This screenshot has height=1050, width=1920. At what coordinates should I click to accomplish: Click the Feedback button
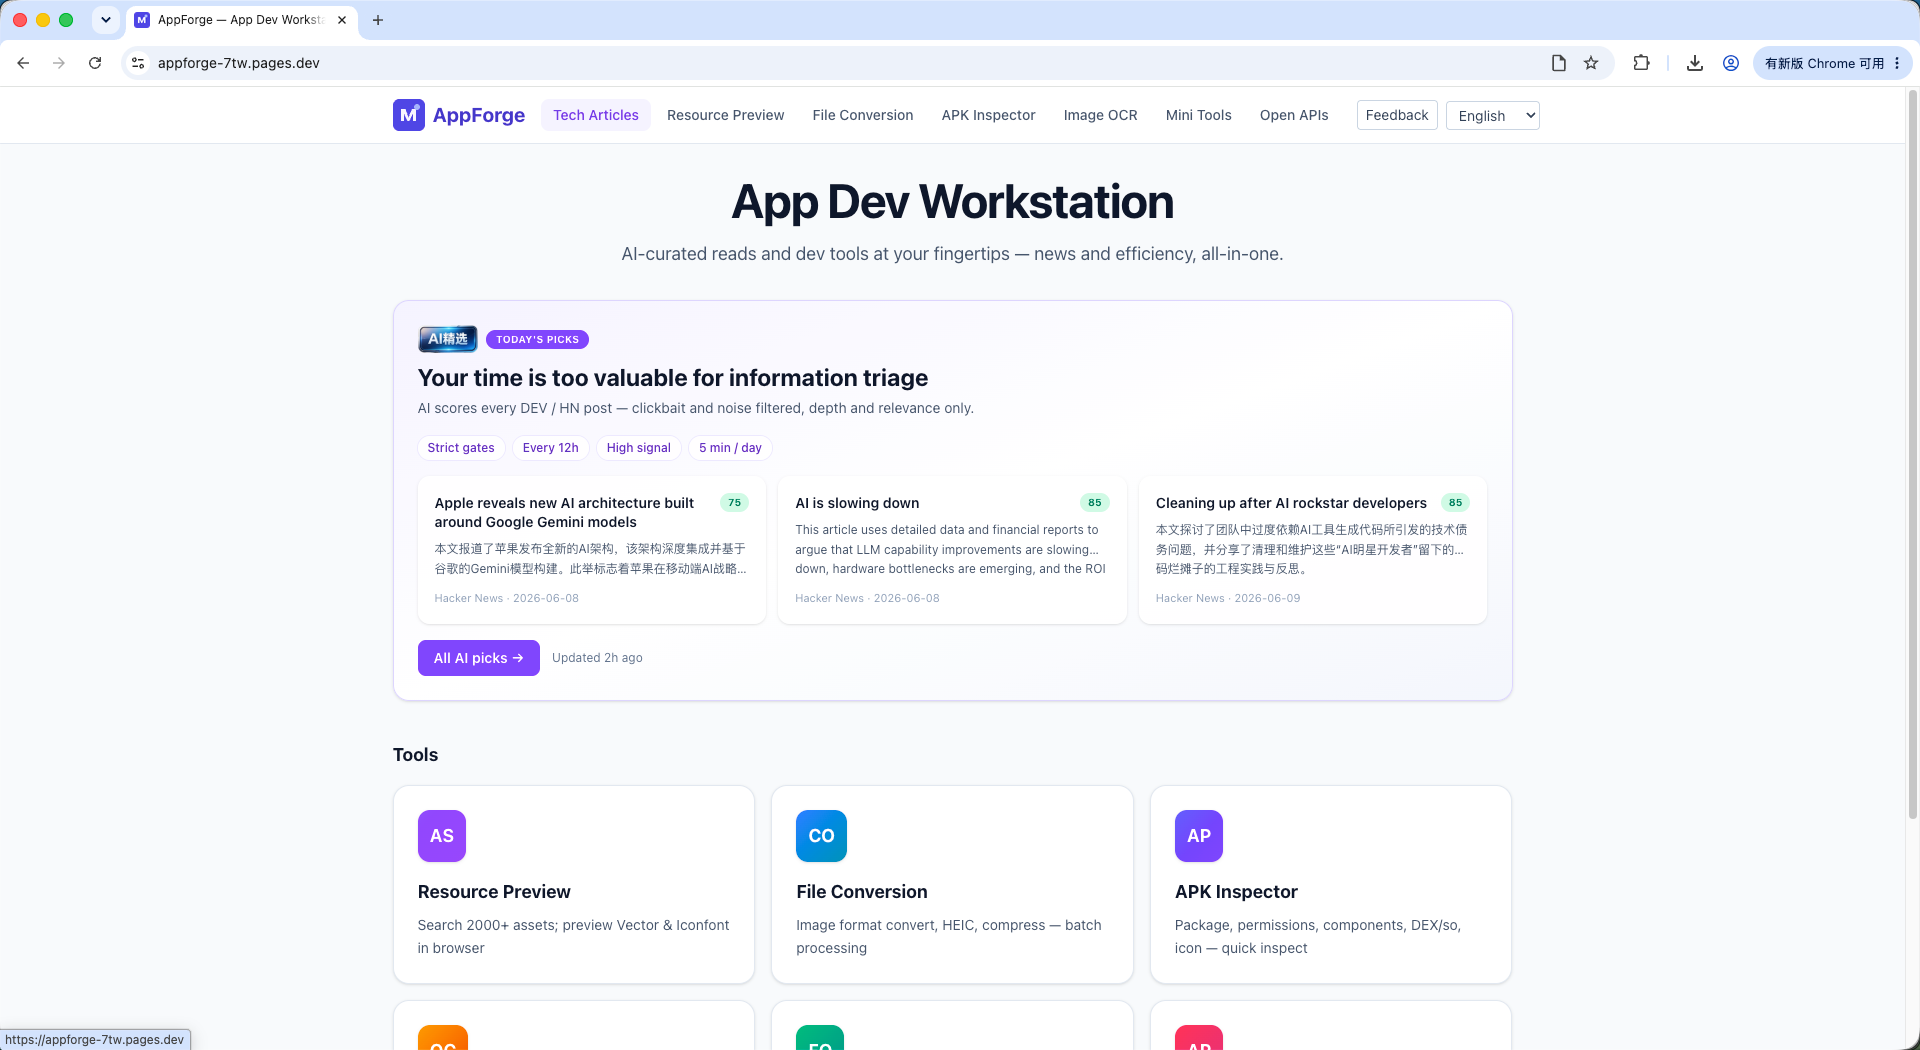pos(1397,115)
